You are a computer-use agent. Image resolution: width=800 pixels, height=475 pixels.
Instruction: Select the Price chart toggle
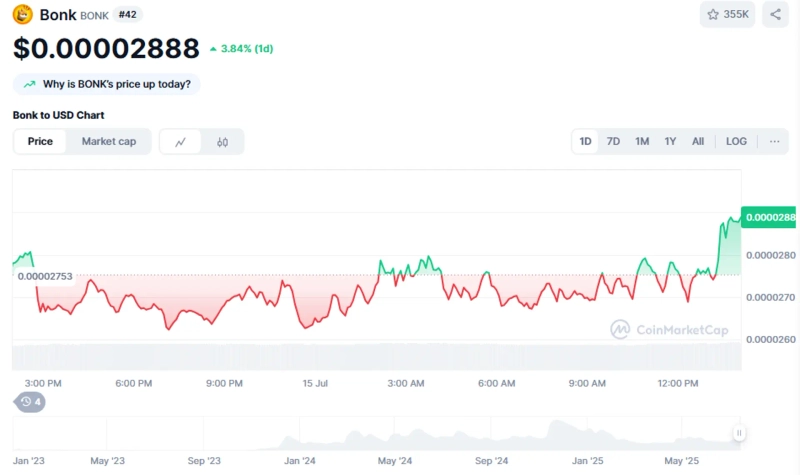pyautogui.click(x=40, y=142)
